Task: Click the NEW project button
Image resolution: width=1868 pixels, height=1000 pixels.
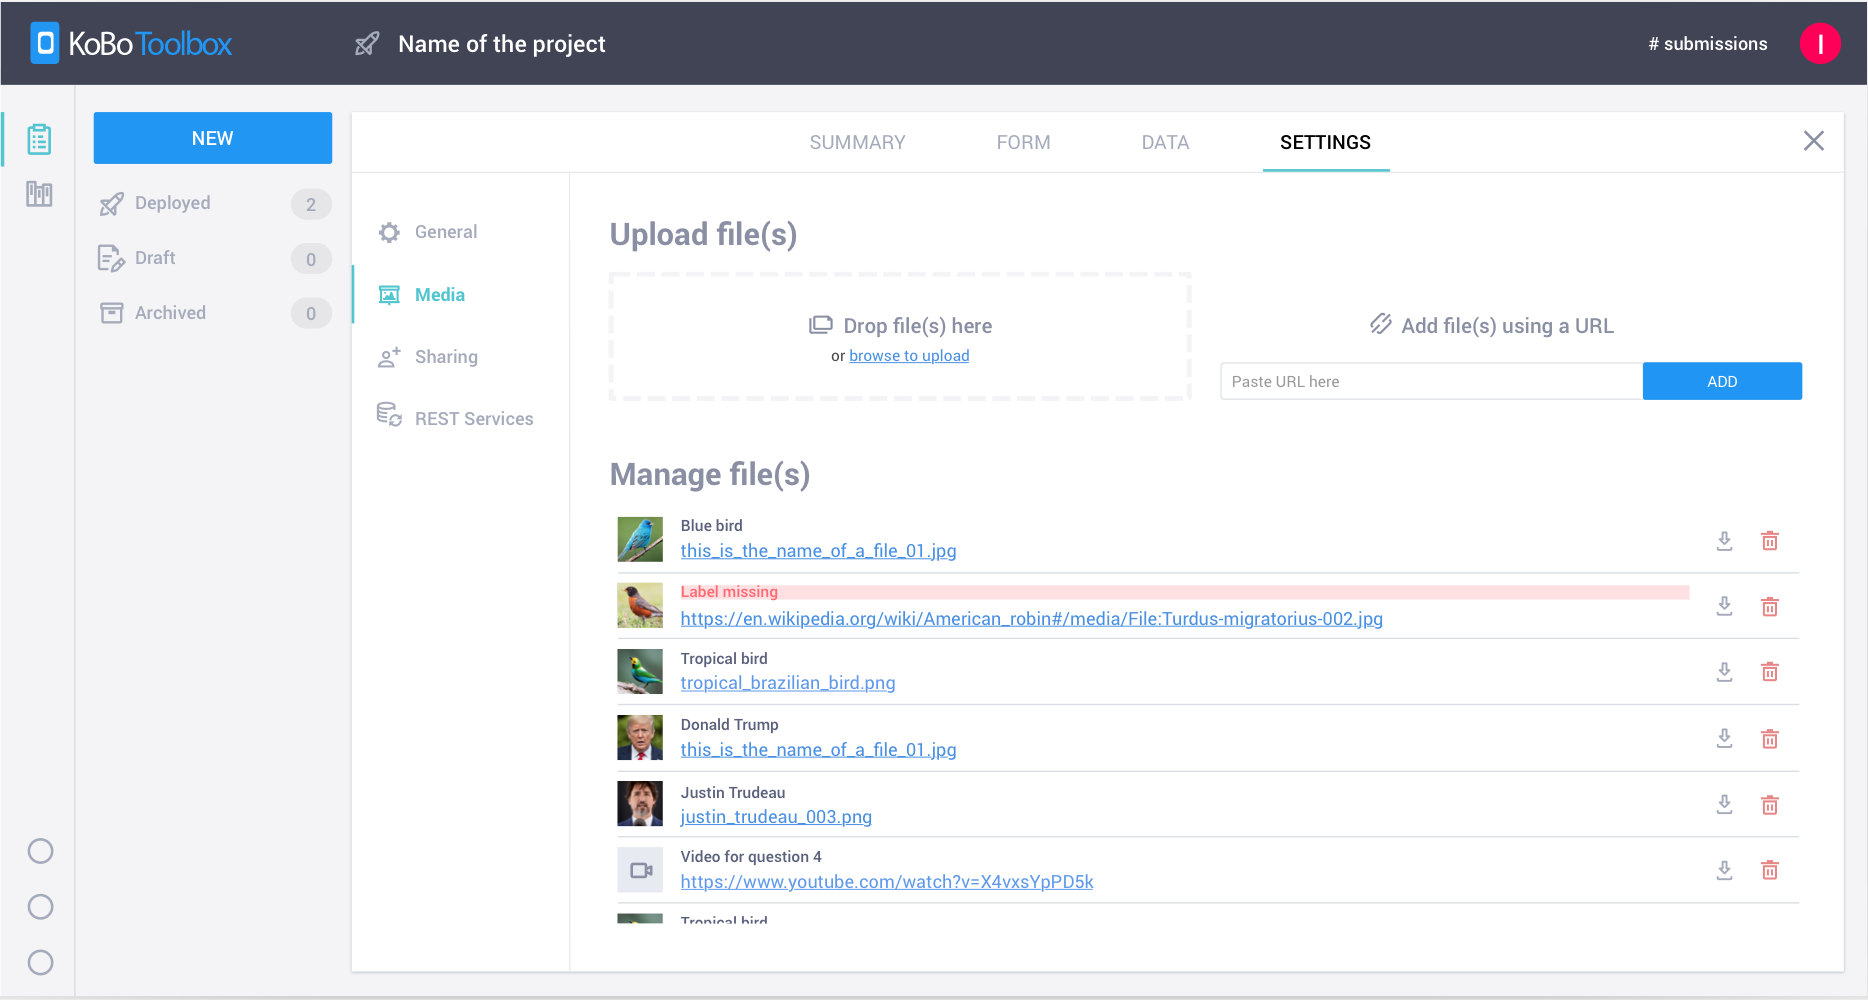Action: tap(212, 138)
